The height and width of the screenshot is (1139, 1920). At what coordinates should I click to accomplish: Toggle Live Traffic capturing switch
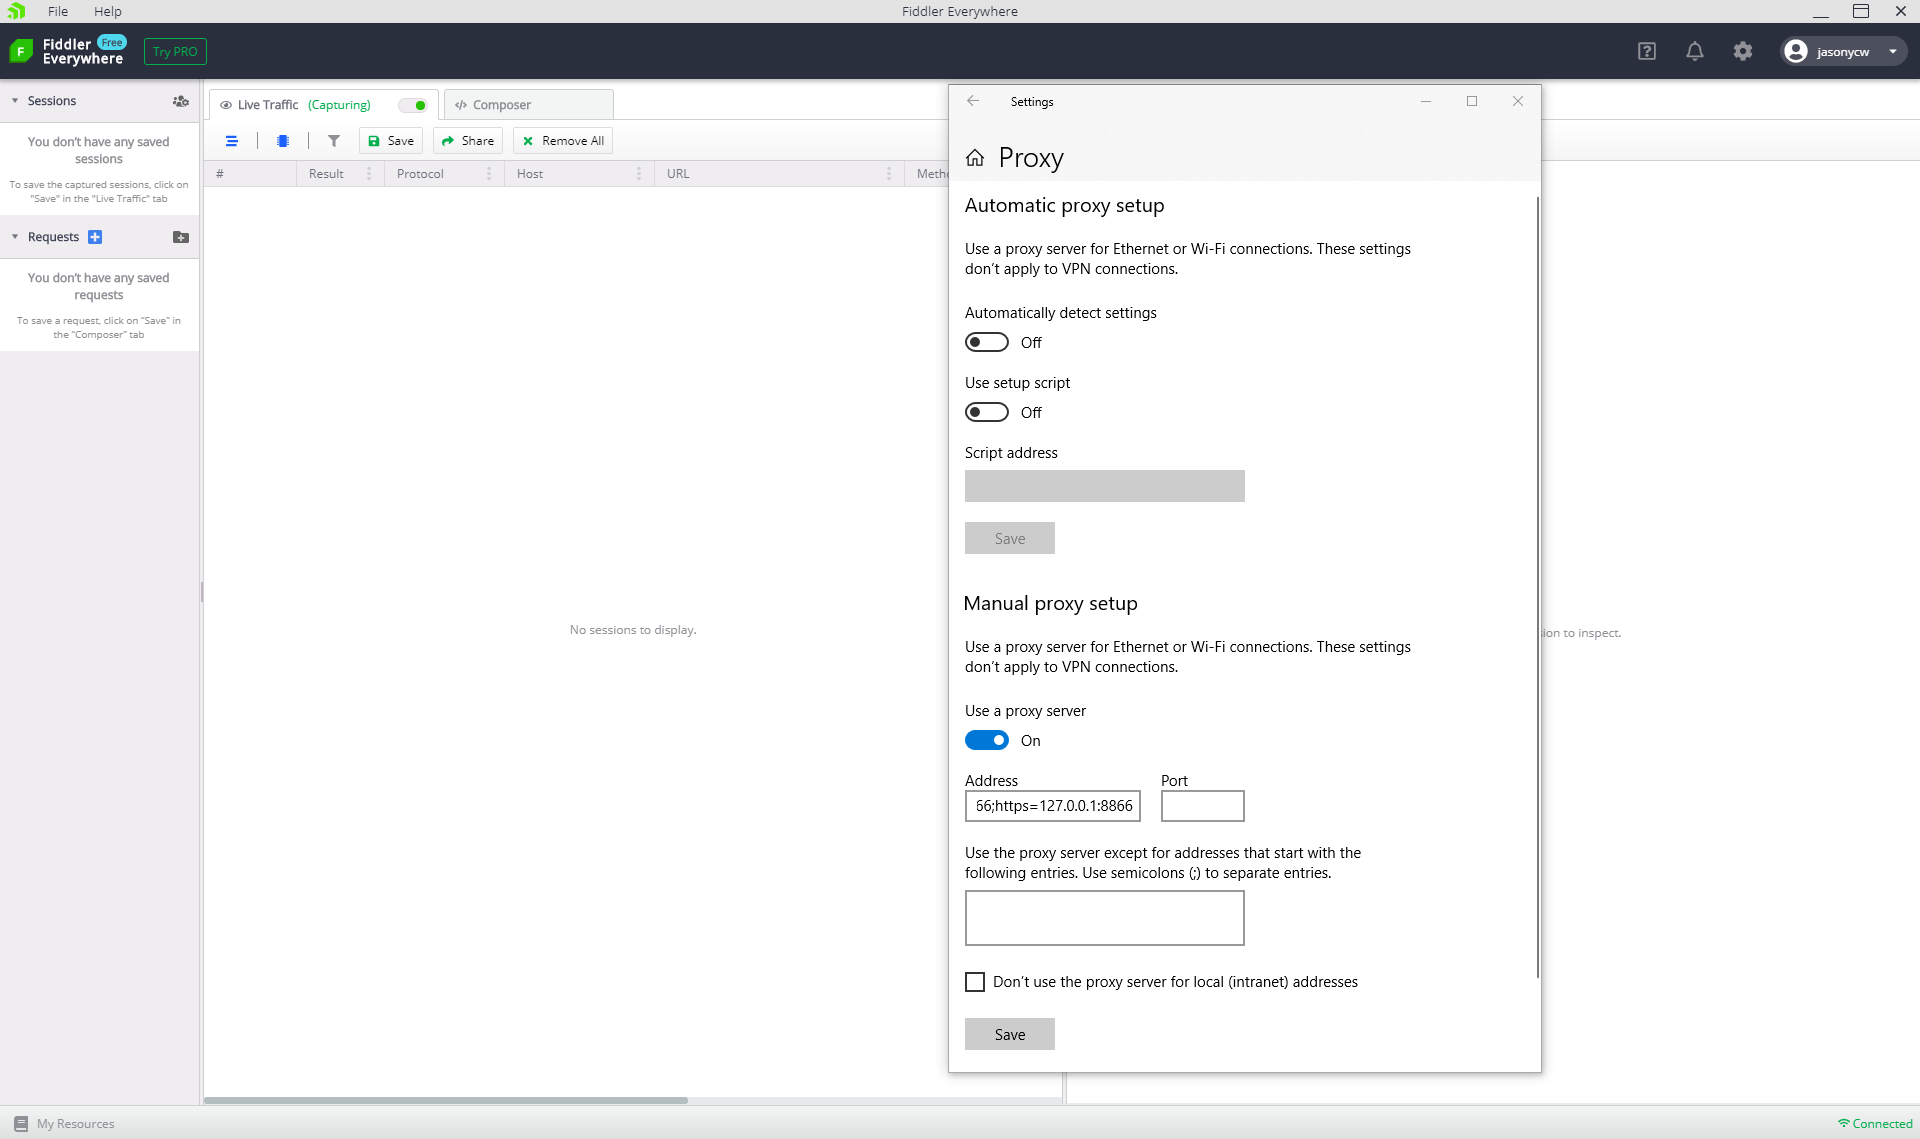click(413, 105)
